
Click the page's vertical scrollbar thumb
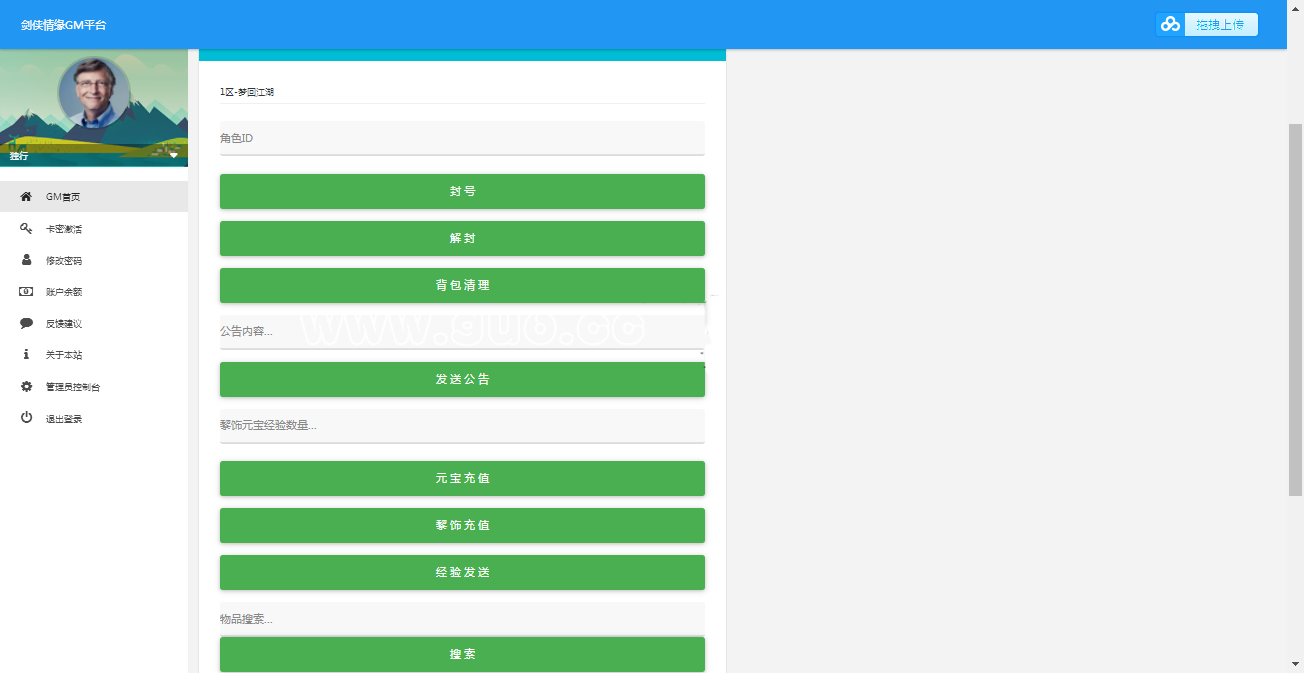click(x=1295, y=310)
